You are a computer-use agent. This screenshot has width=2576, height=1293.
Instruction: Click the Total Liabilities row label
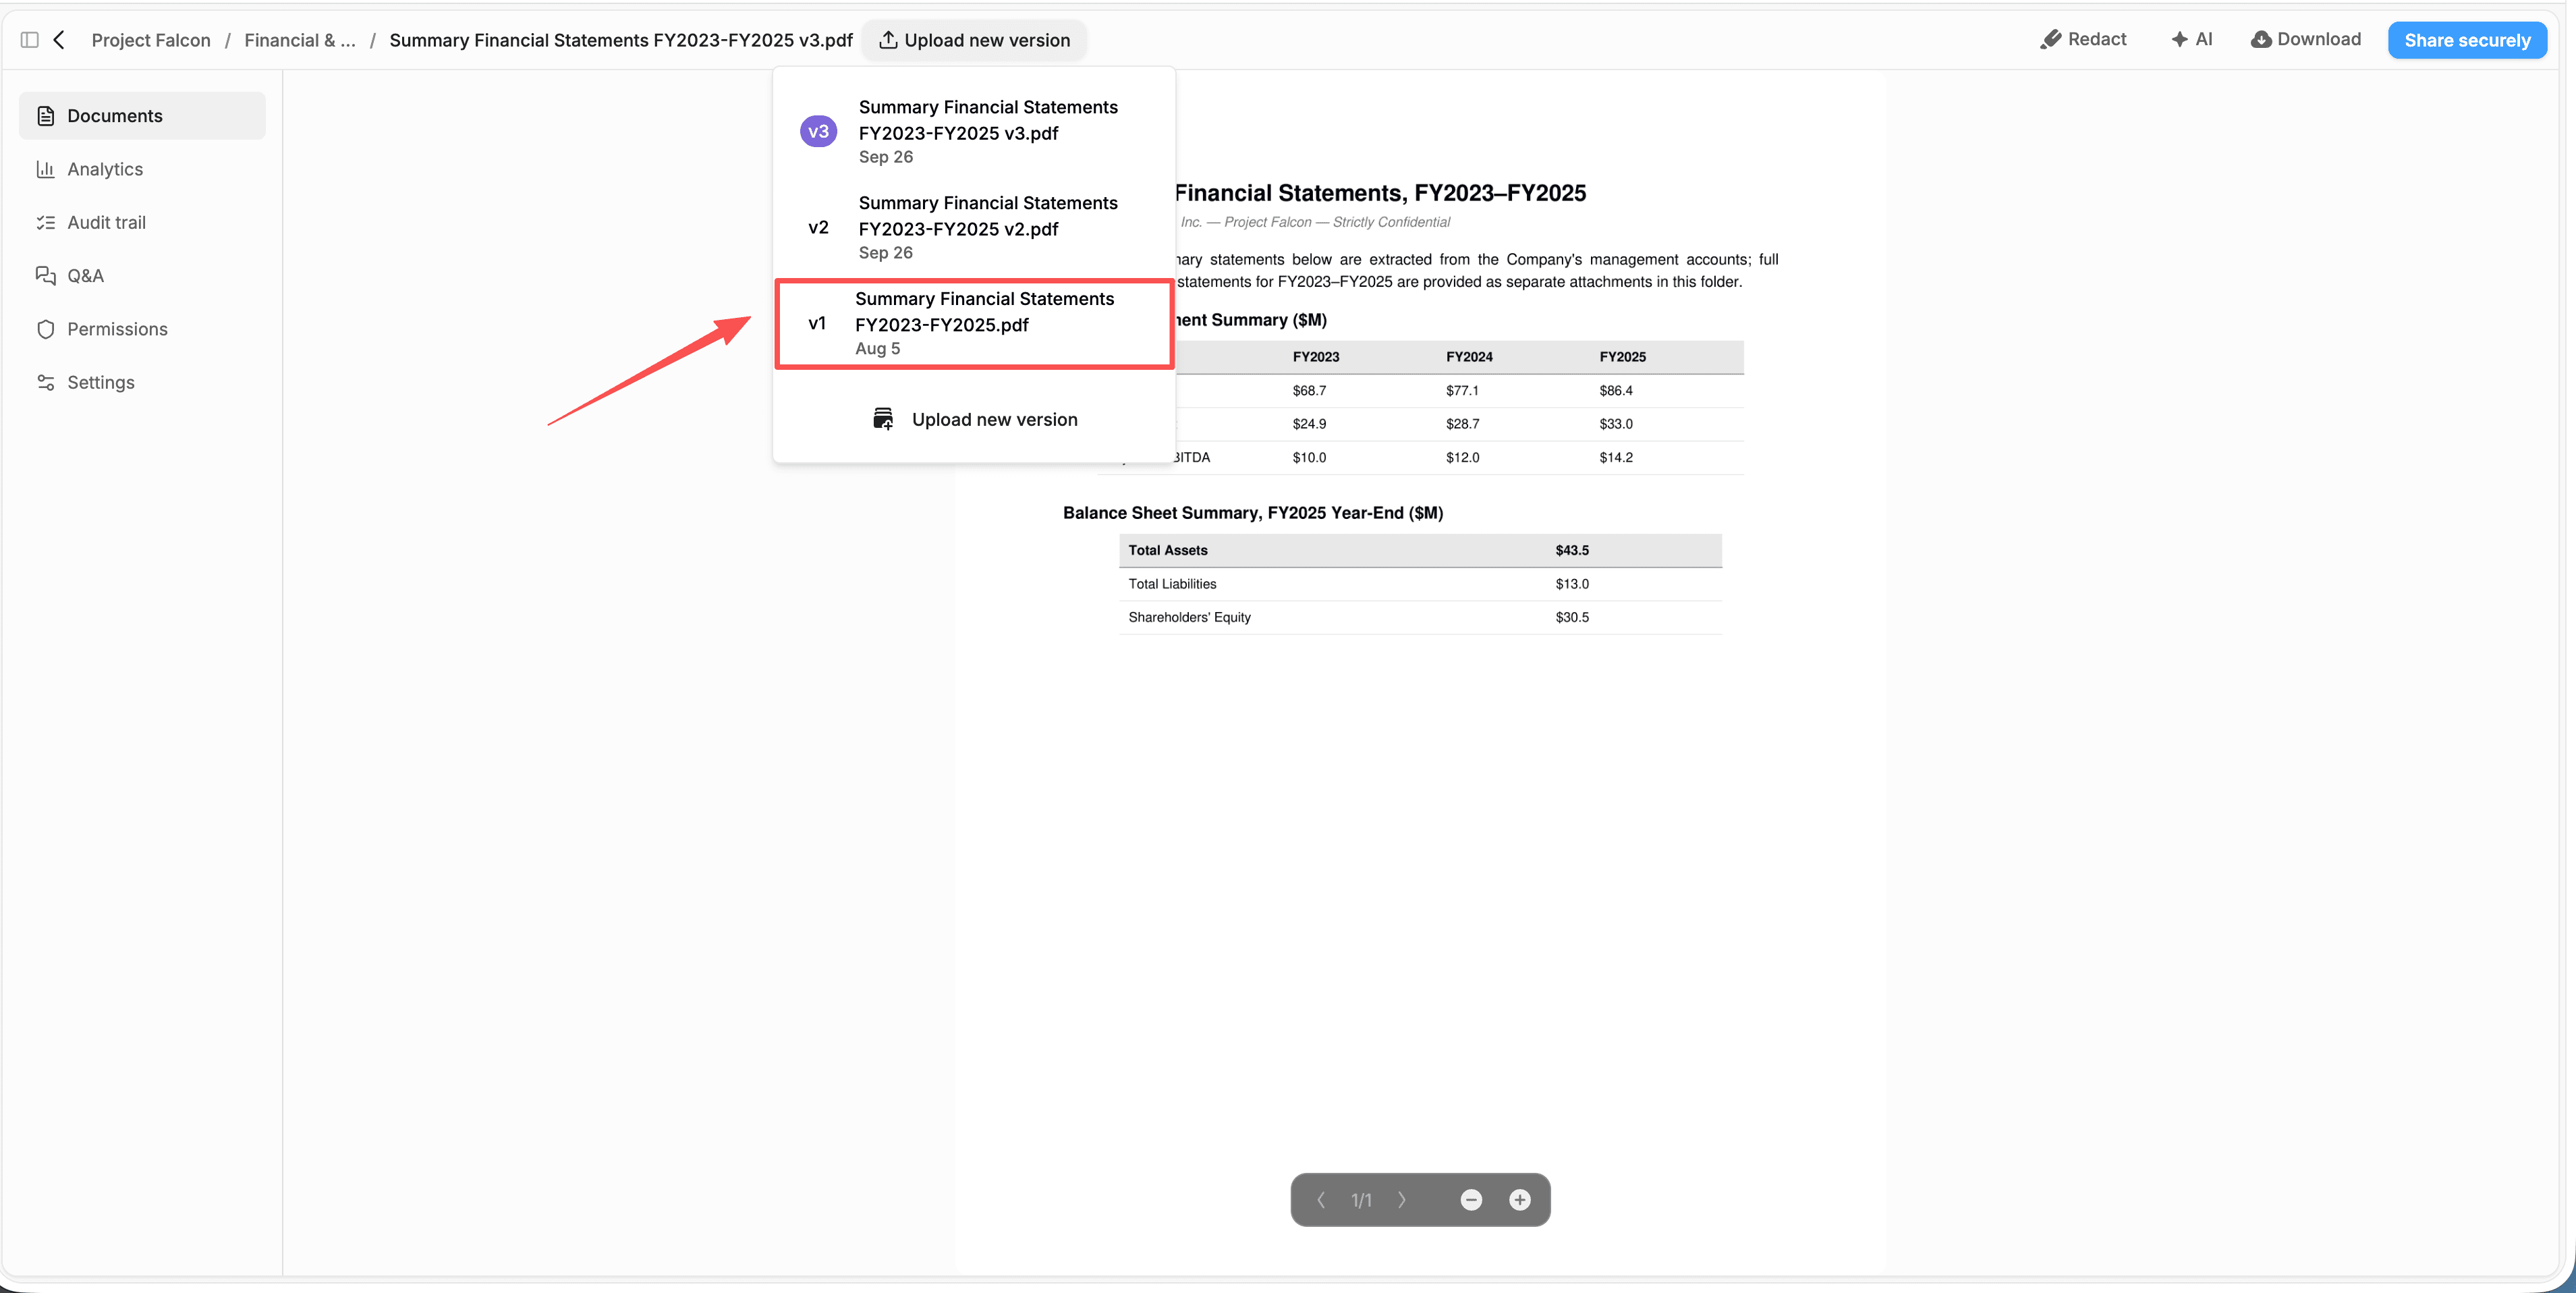click(1172, 583)
